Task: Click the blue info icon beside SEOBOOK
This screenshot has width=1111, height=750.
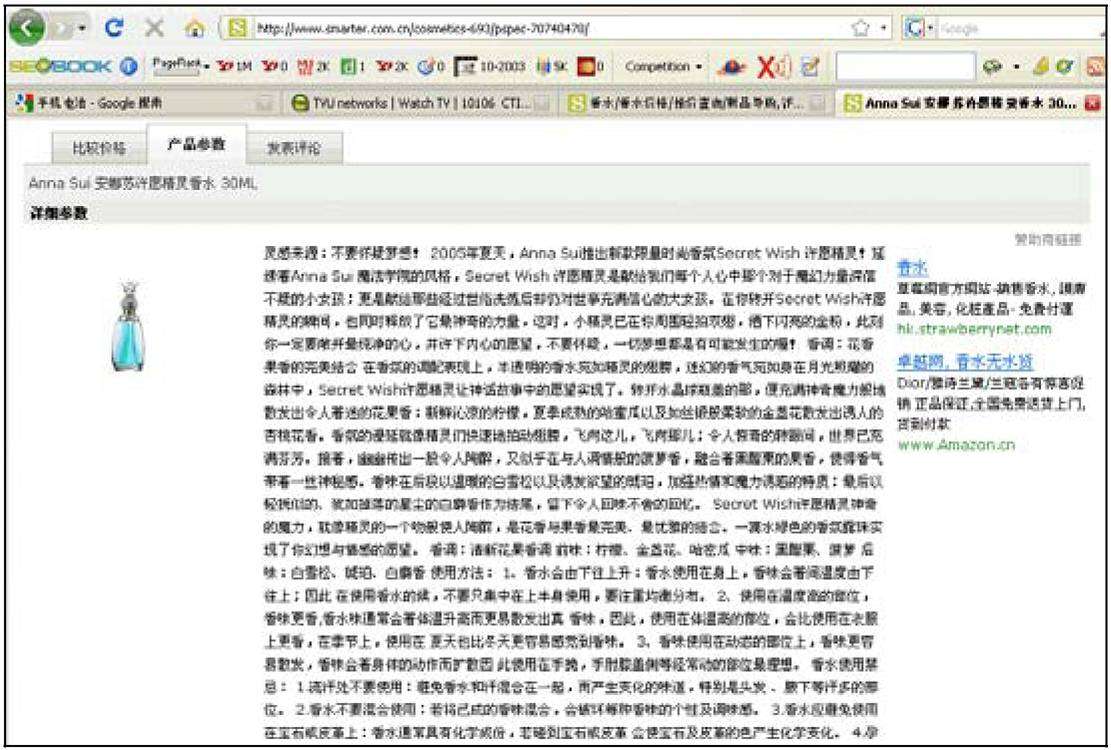Action: point(128,67)
